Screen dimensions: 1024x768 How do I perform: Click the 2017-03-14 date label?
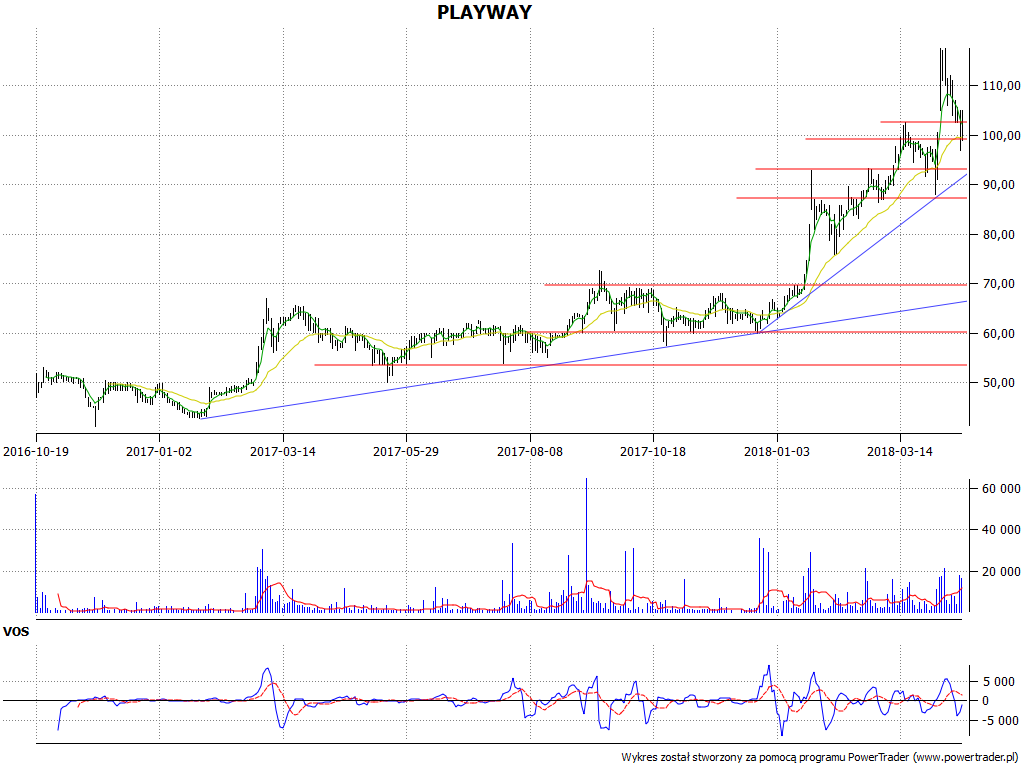[x=283, y=451]
